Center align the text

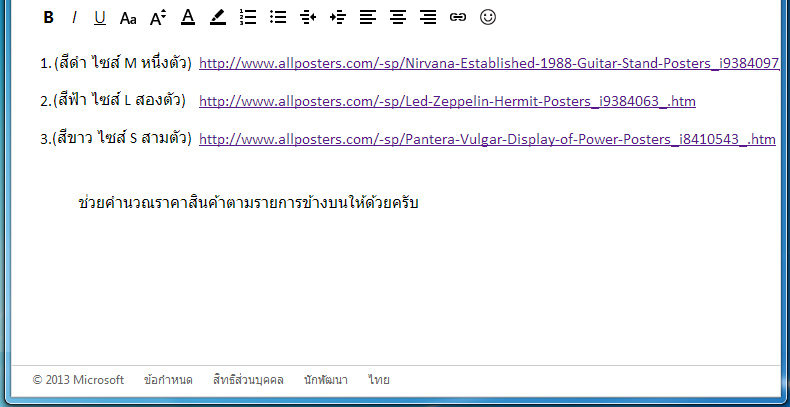[x=398, y=17]
